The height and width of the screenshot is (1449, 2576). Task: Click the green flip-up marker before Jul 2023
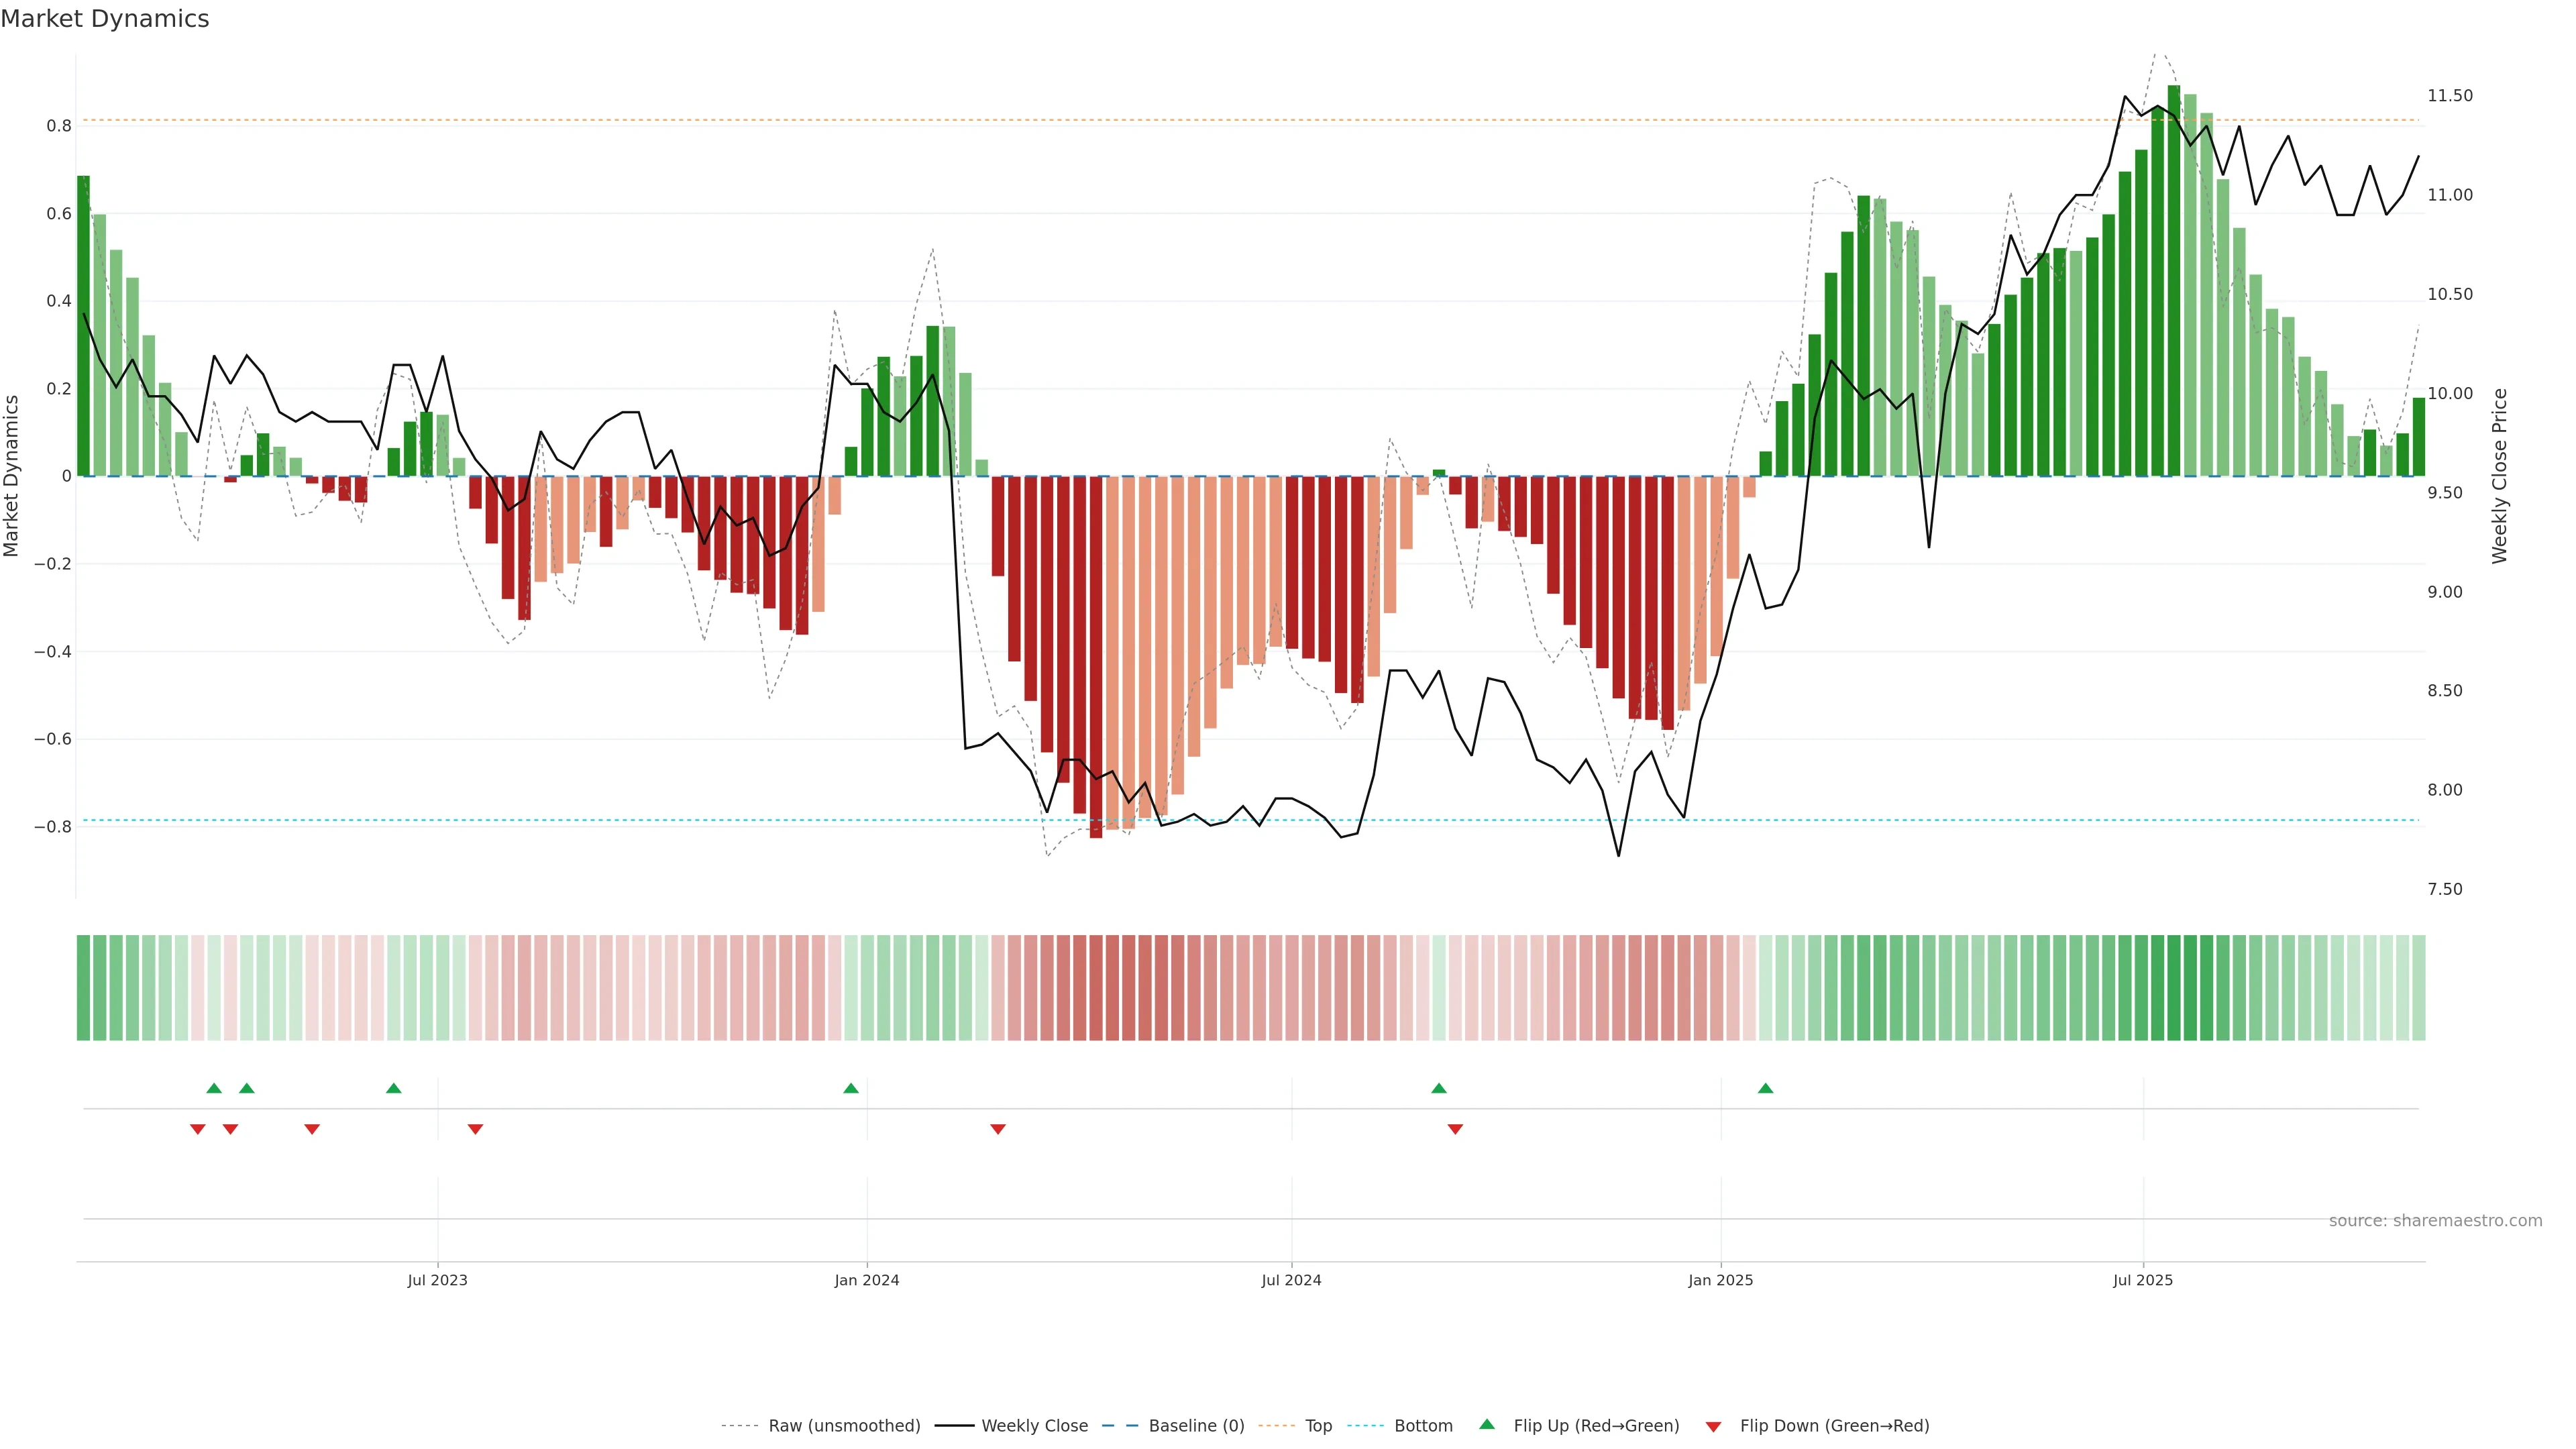coord(393,1088)
